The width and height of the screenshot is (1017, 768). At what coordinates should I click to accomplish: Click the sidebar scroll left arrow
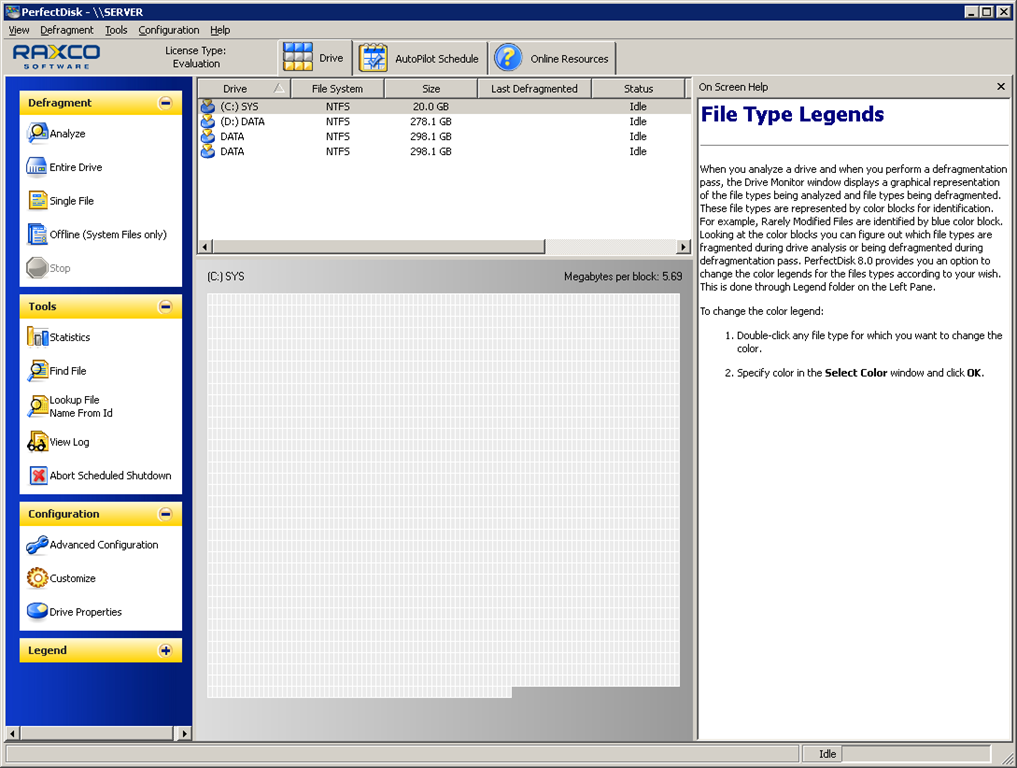pos(12,734)
